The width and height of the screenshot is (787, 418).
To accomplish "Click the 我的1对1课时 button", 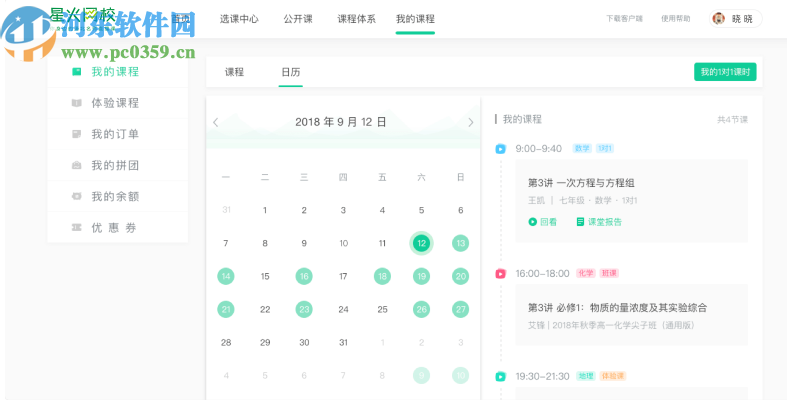I will click(x=725, y=72).
